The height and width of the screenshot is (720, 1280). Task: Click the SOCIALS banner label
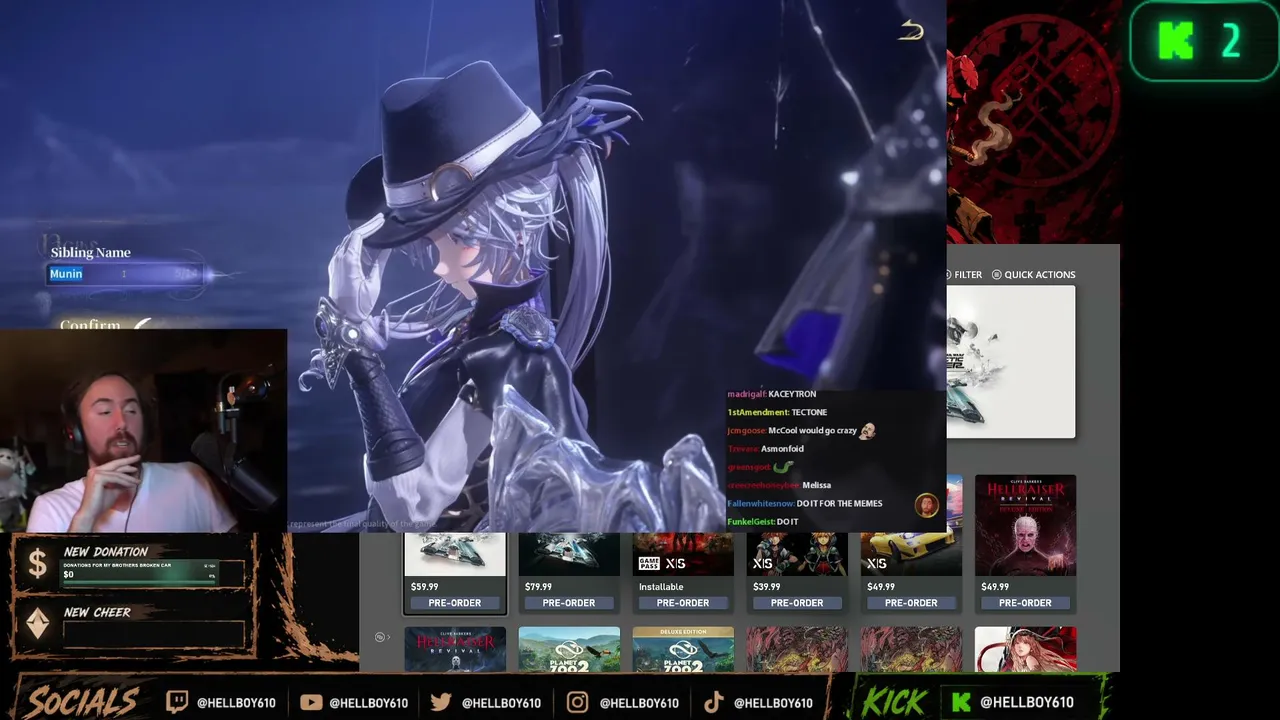82,701
